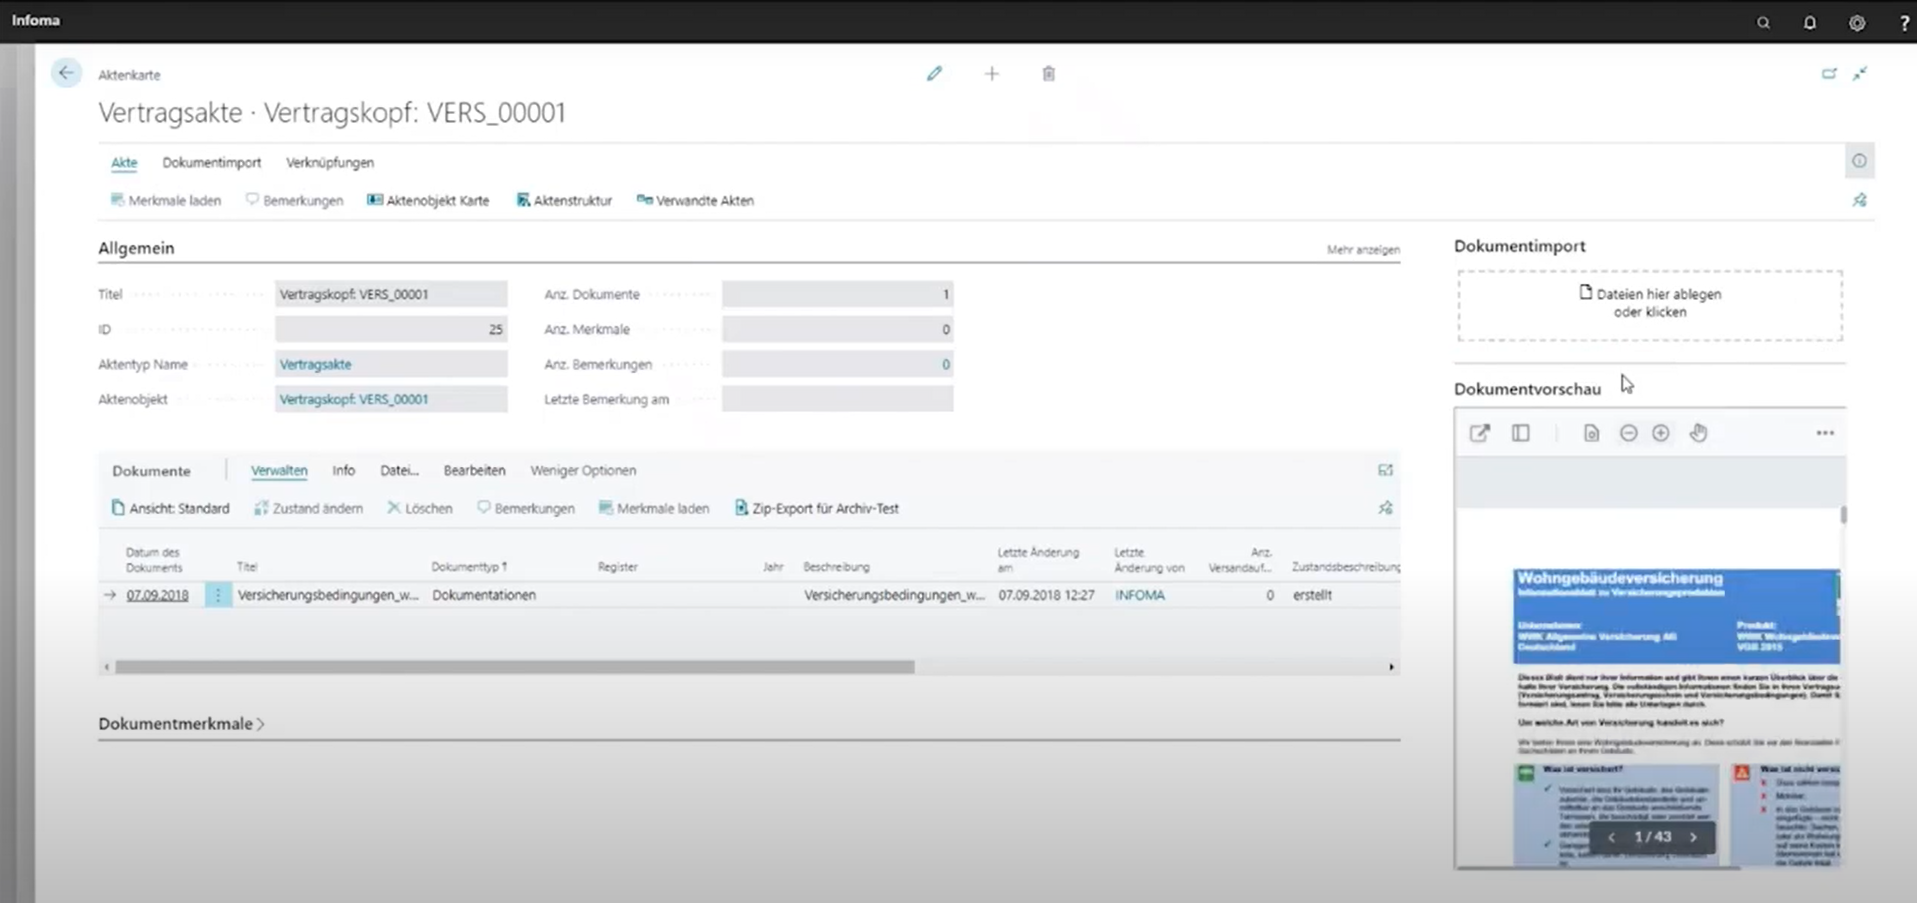Viewport: 1917px width, 903px height.
Task: Open document preview in new window icon
Action: 1479,433
